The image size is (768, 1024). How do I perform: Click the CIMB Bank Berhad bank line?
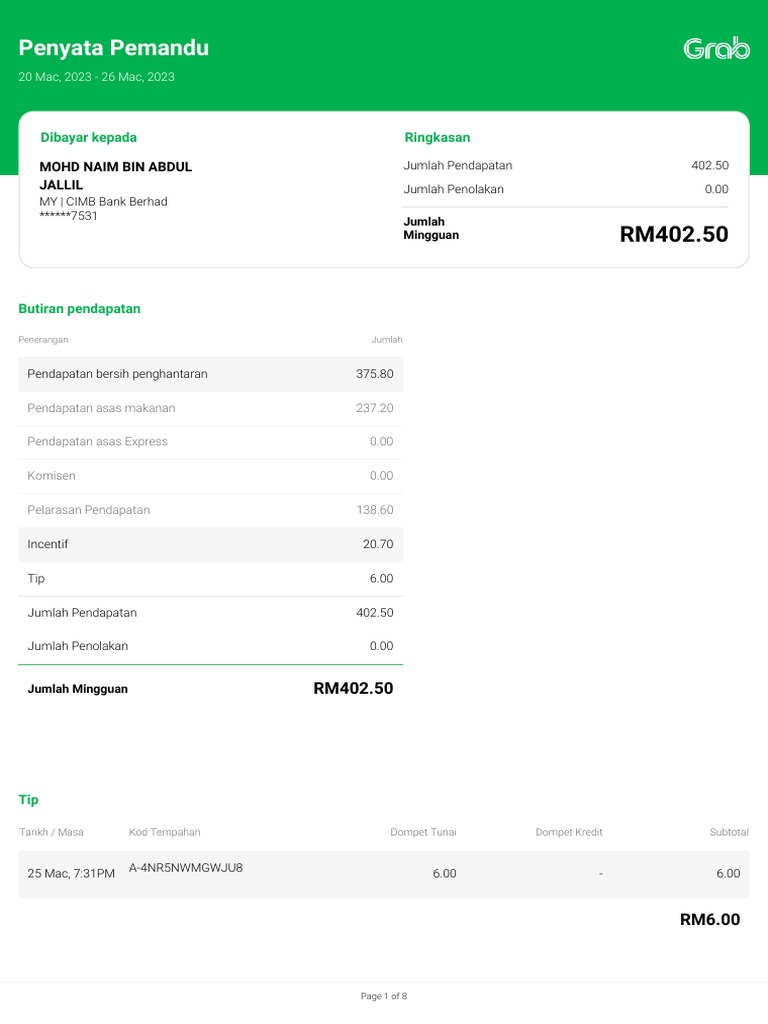[x=103, y=201]
